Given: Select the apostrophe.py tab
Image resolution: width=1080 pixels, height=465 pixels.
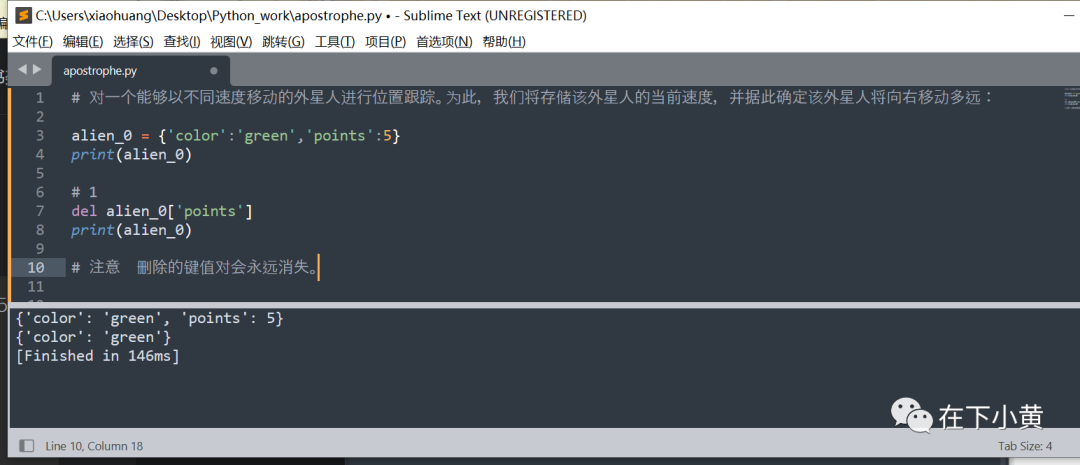Looking at the screenshot, I should [x=141, y=70].
